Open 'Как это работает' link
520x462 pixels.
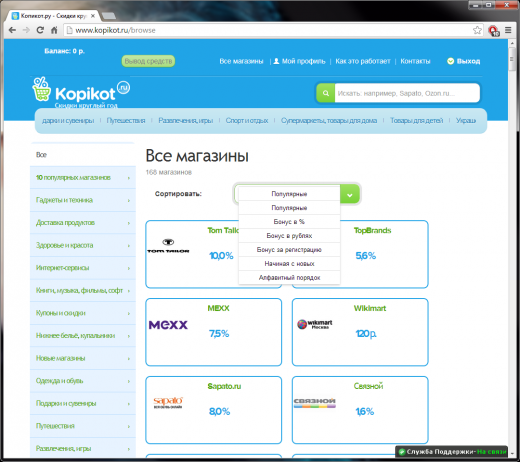pyautogui.click(x=362, y=61)
